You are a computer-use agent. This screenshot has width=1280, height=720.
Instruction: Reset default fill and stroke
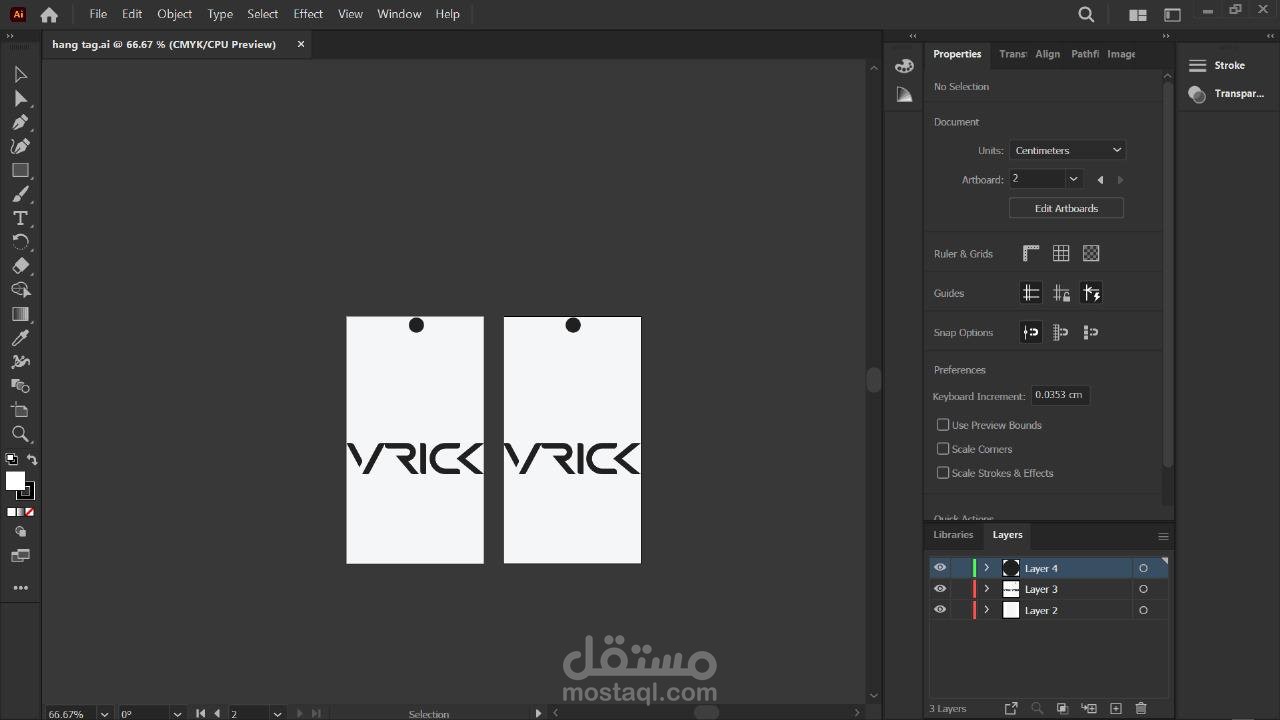pyautogui.click(x=11, y=460)
